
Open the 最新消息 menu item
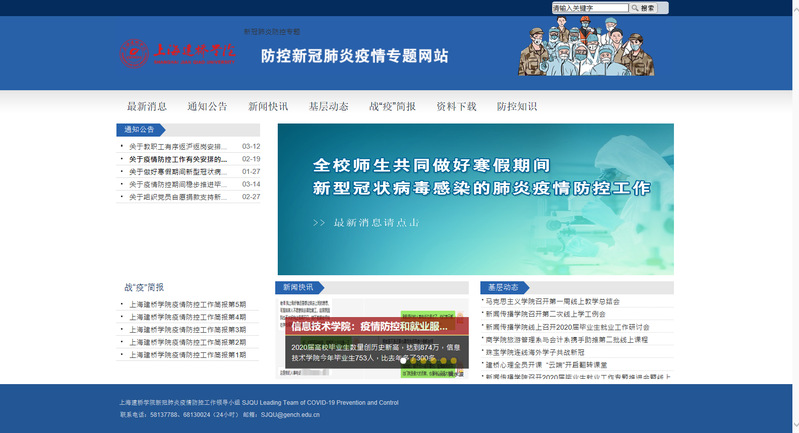click(147, 106)
